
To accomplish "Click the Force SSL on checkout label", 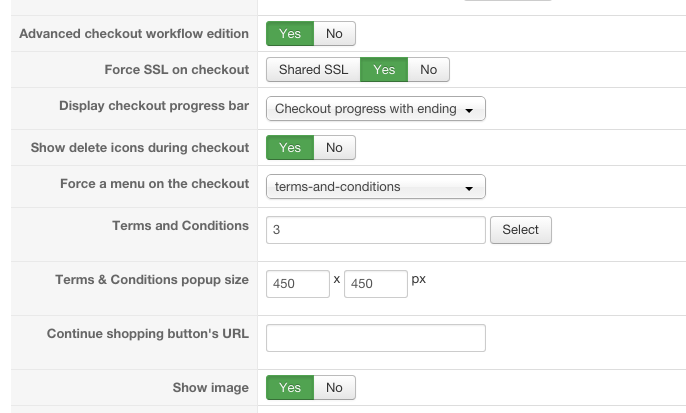I will pos(176,70).
